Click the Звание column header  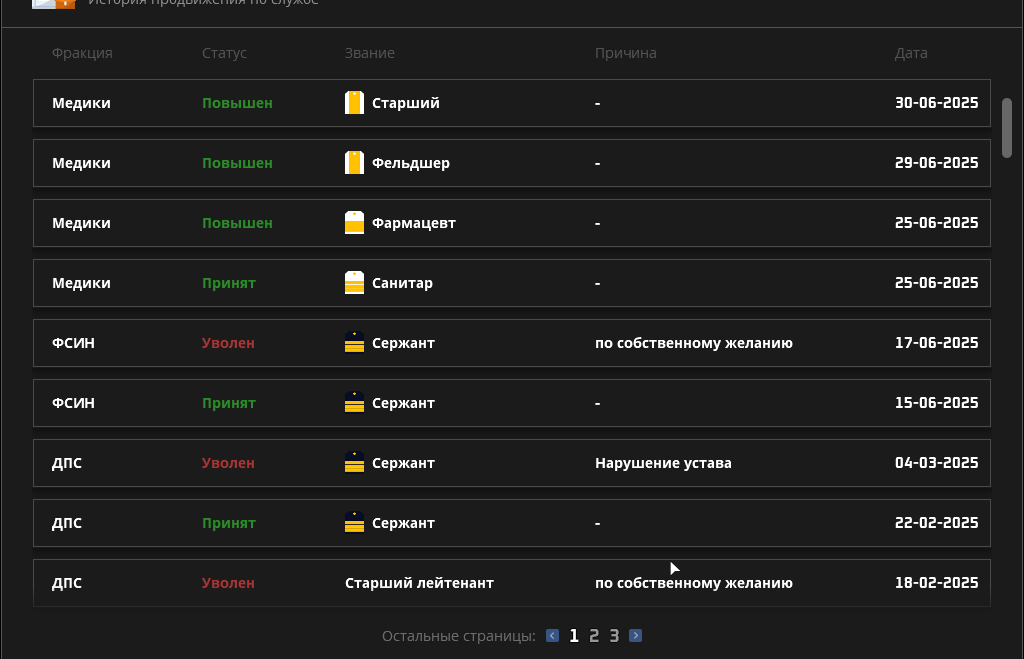pos(370,53)
